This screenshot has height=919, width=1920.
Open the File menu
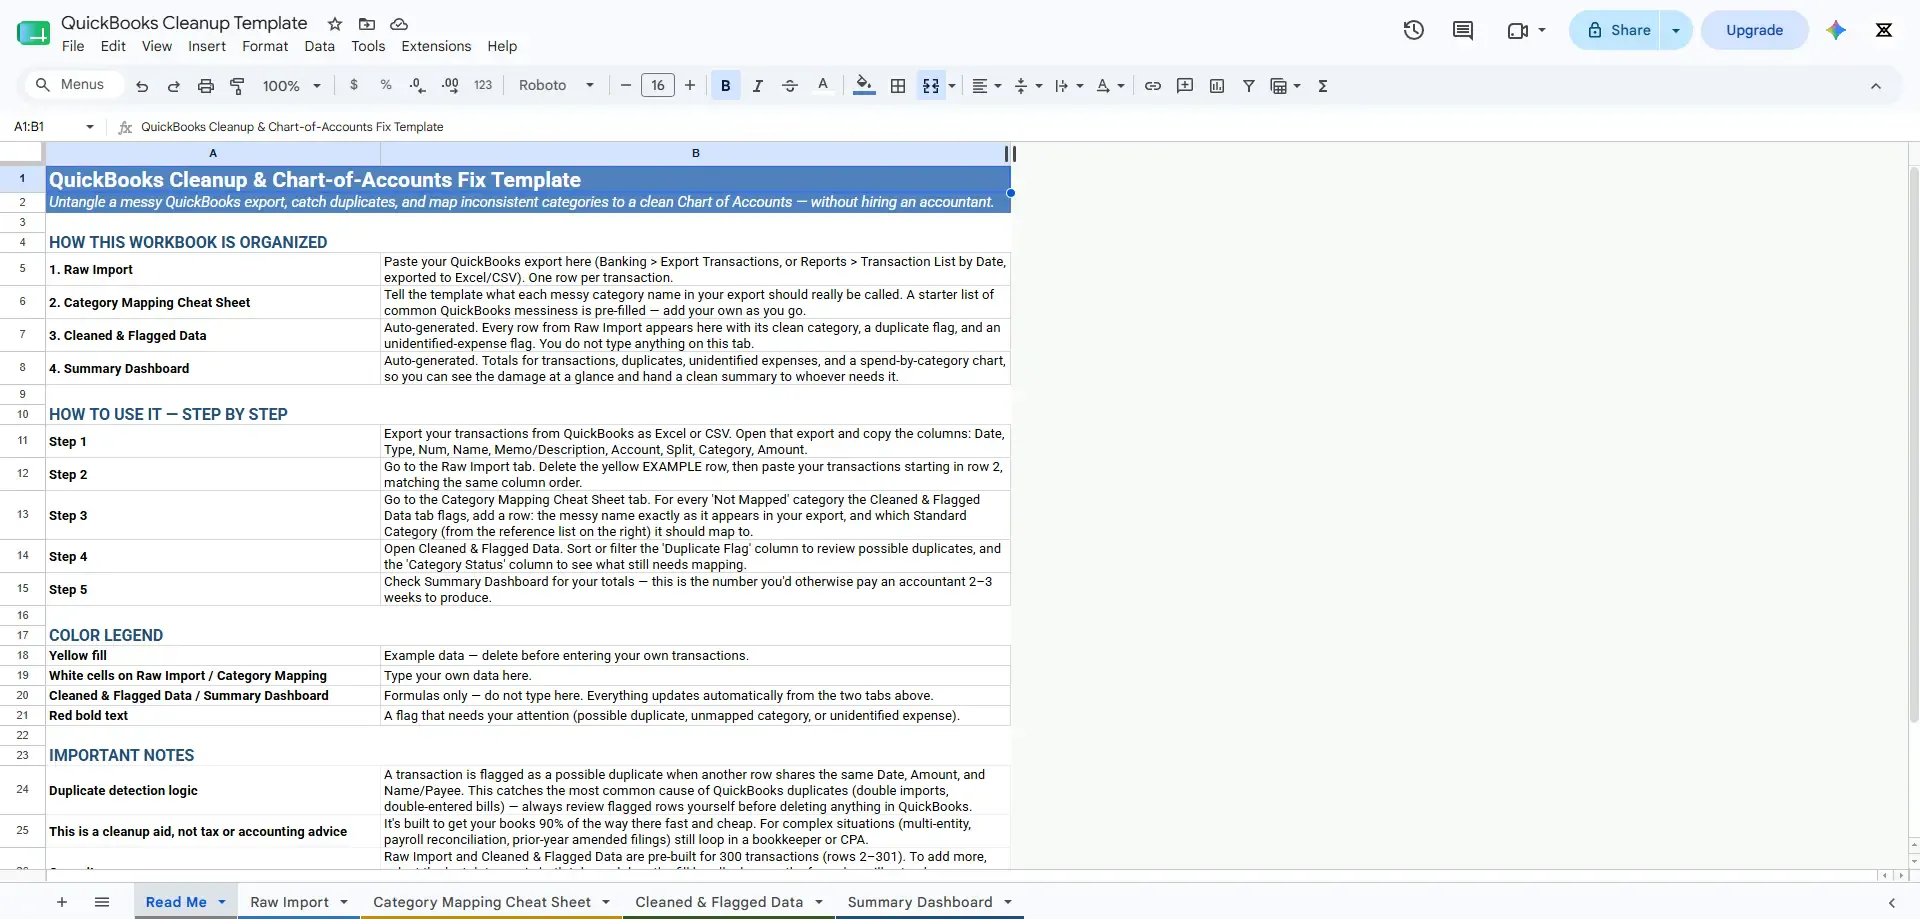pos(73,46)
